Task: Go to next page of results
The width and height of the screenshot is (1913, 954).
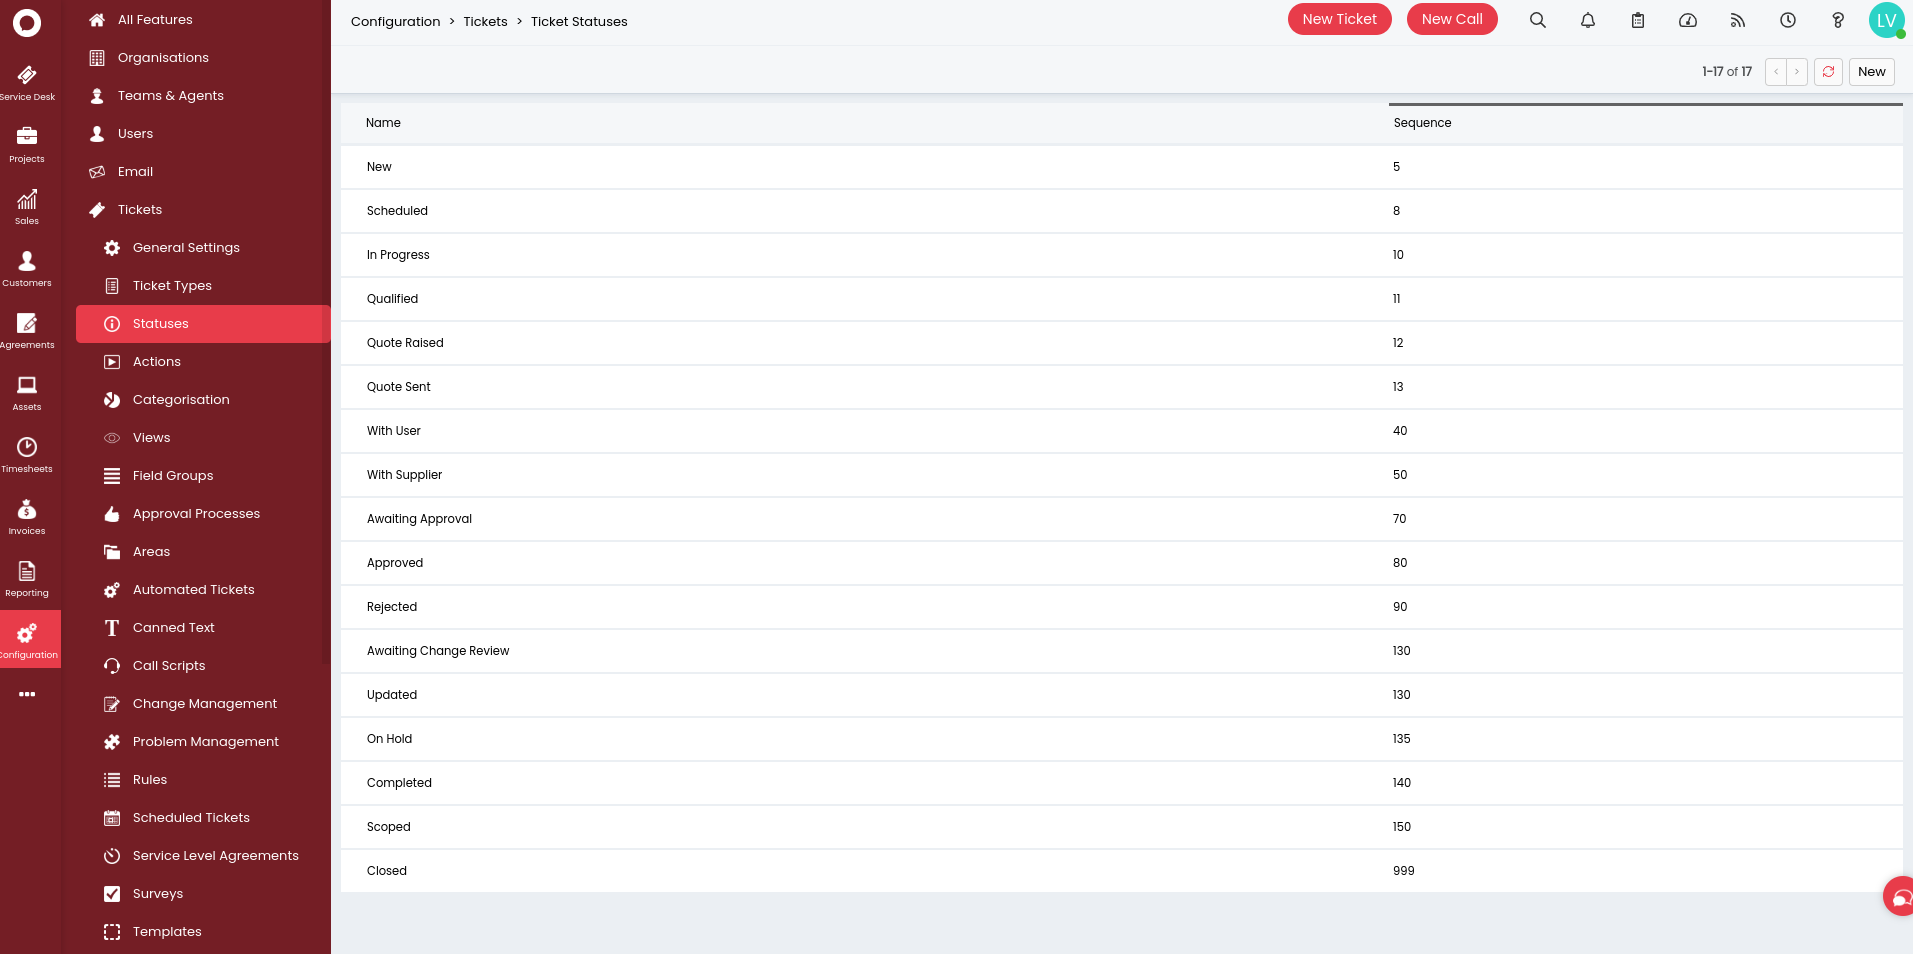Action: [1797, 72]
